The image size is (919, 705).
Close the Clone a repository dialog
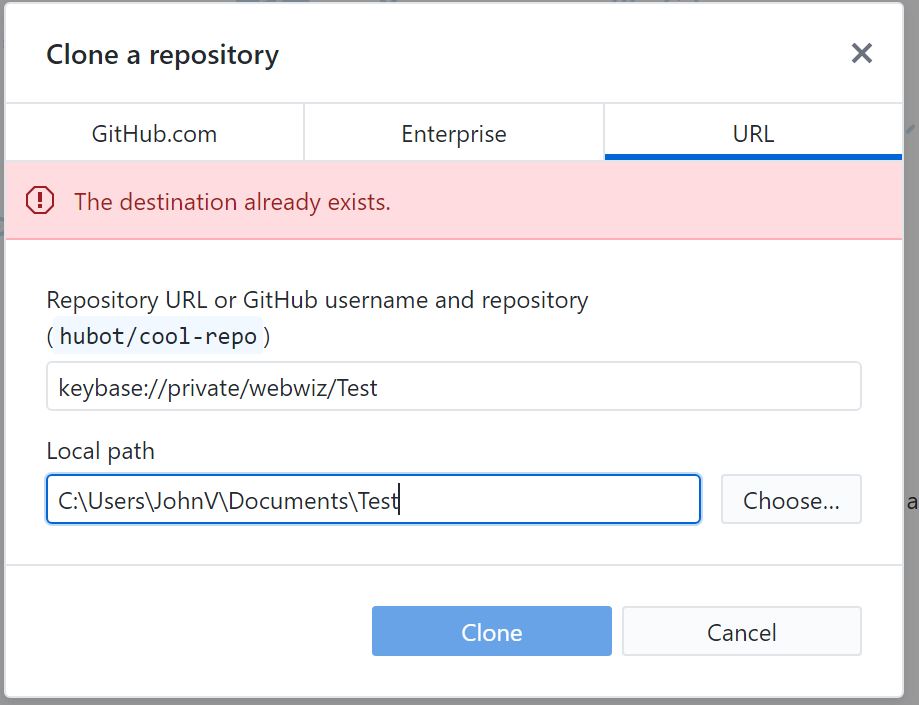(x=862, y=54)
